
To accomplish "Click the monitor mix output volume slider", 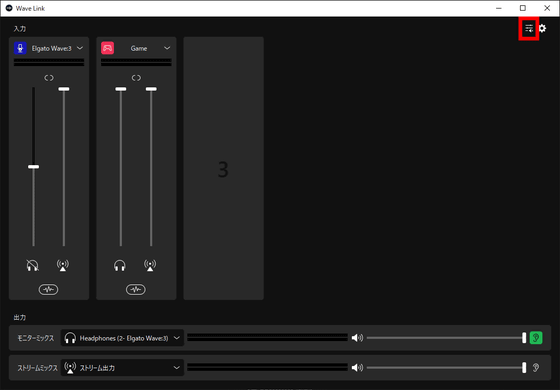I will tap(446, 338).
